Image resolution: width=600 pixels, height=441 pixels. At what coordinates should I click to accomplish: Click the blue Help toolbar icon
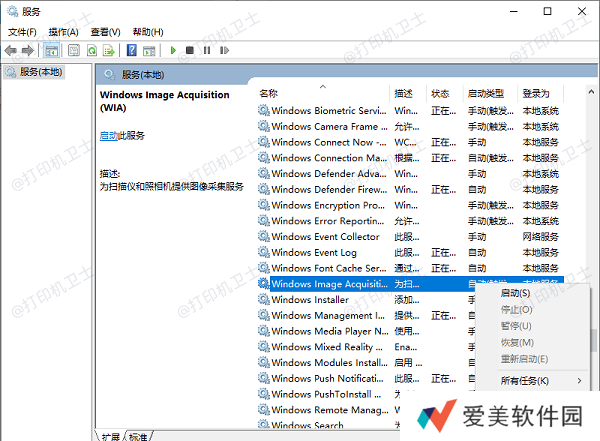pyautogui.click(x=132, y=50)
